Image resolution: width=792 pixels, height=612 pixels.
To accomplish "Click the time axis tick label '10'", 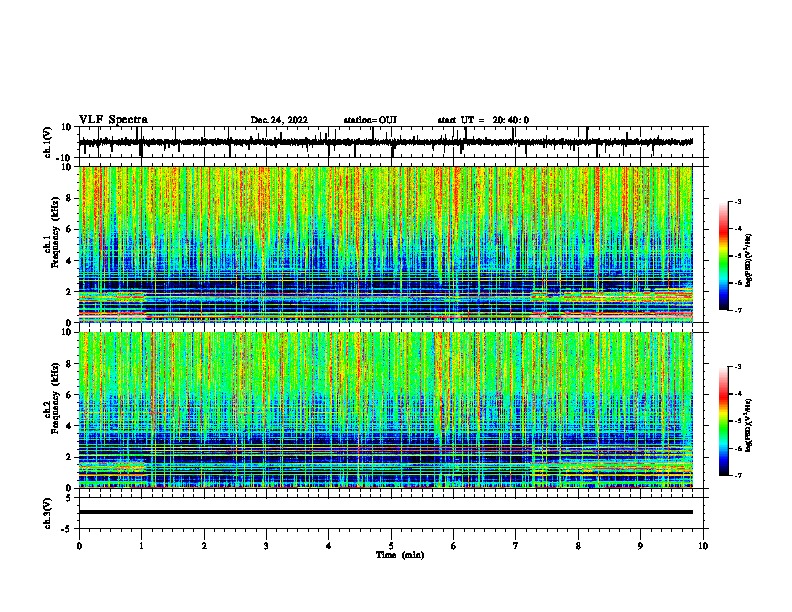I will 703,546.
